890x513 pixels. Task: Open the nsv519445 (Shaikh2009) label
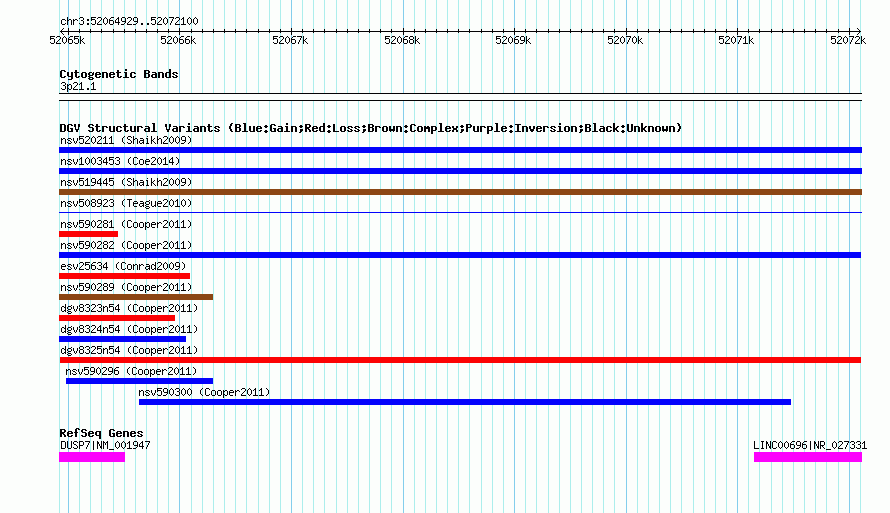tap(126, 182)
